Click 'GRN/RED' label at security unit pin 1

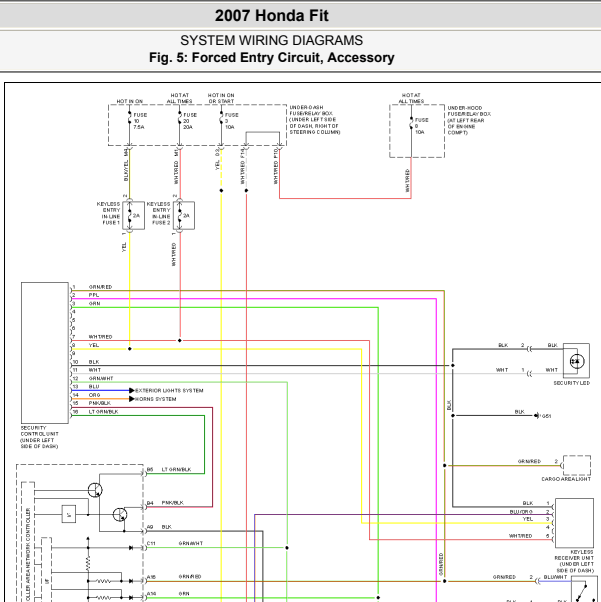point(100,287)
